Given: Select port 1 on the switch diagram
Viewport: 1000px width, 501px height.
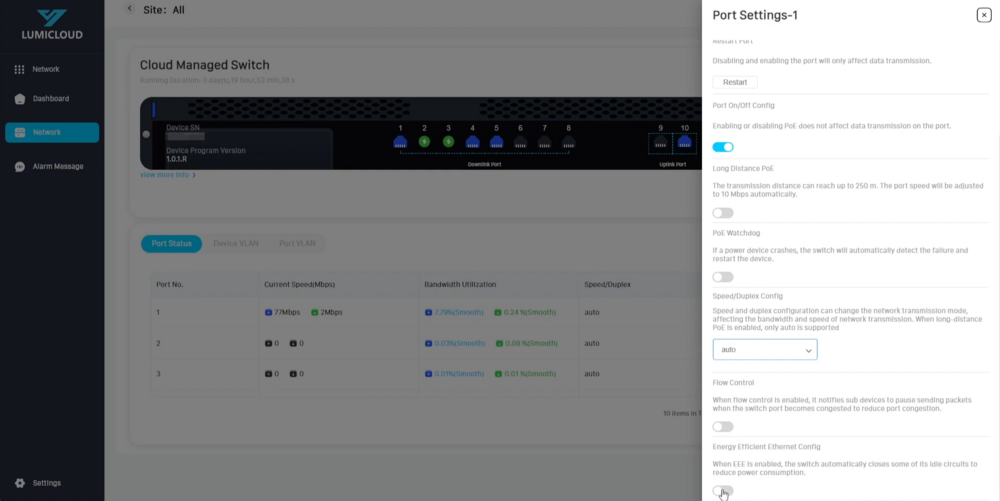Looking at the screenshot, I should coord(400,142).
